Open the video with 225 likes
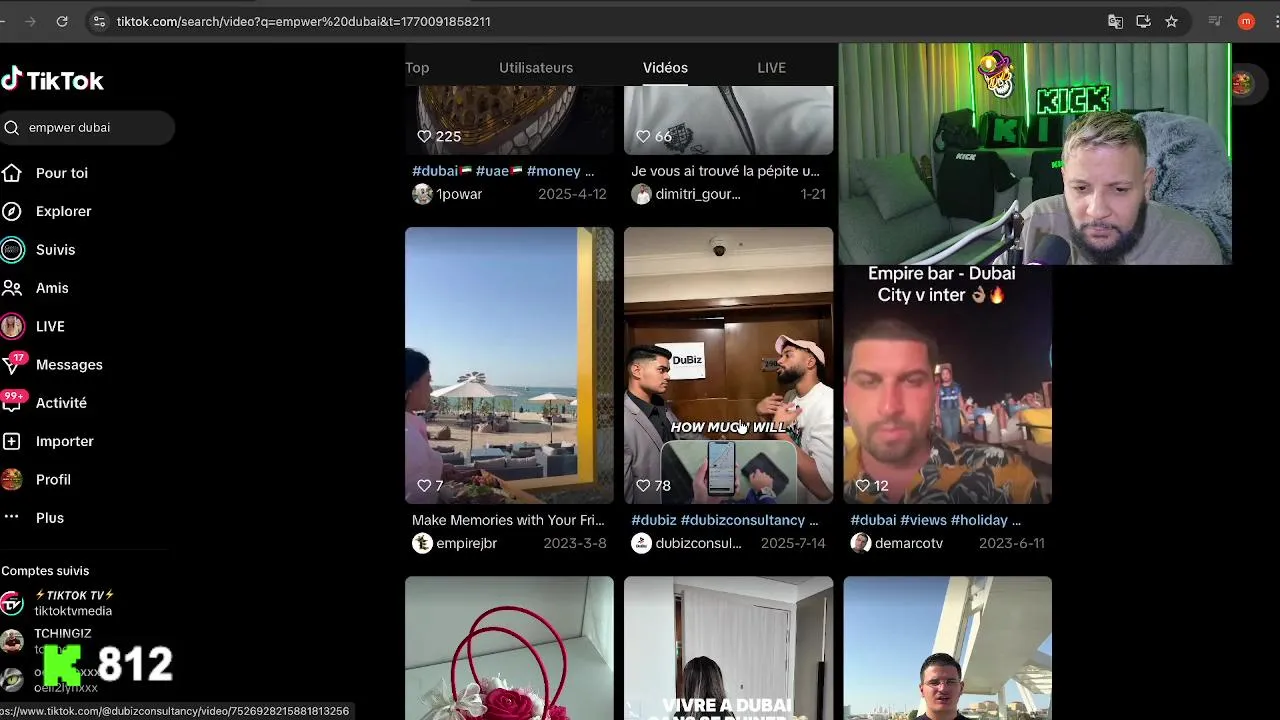Image resolution: width=1280 pixels, height=720 pixels. point(509,120)
